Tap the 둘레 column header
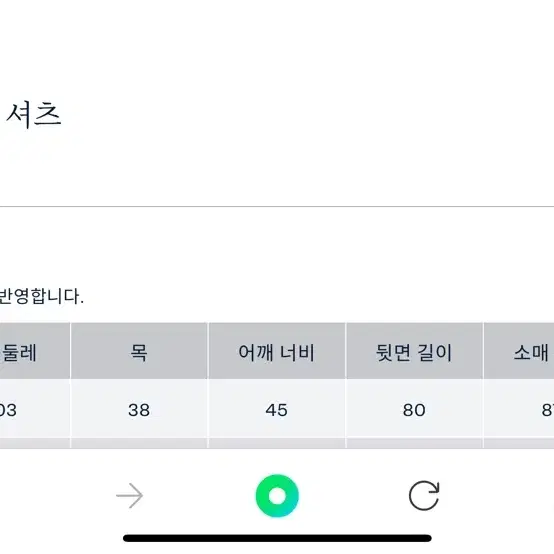554x554 pixels. pyautogui.click(x=35, y=351)
